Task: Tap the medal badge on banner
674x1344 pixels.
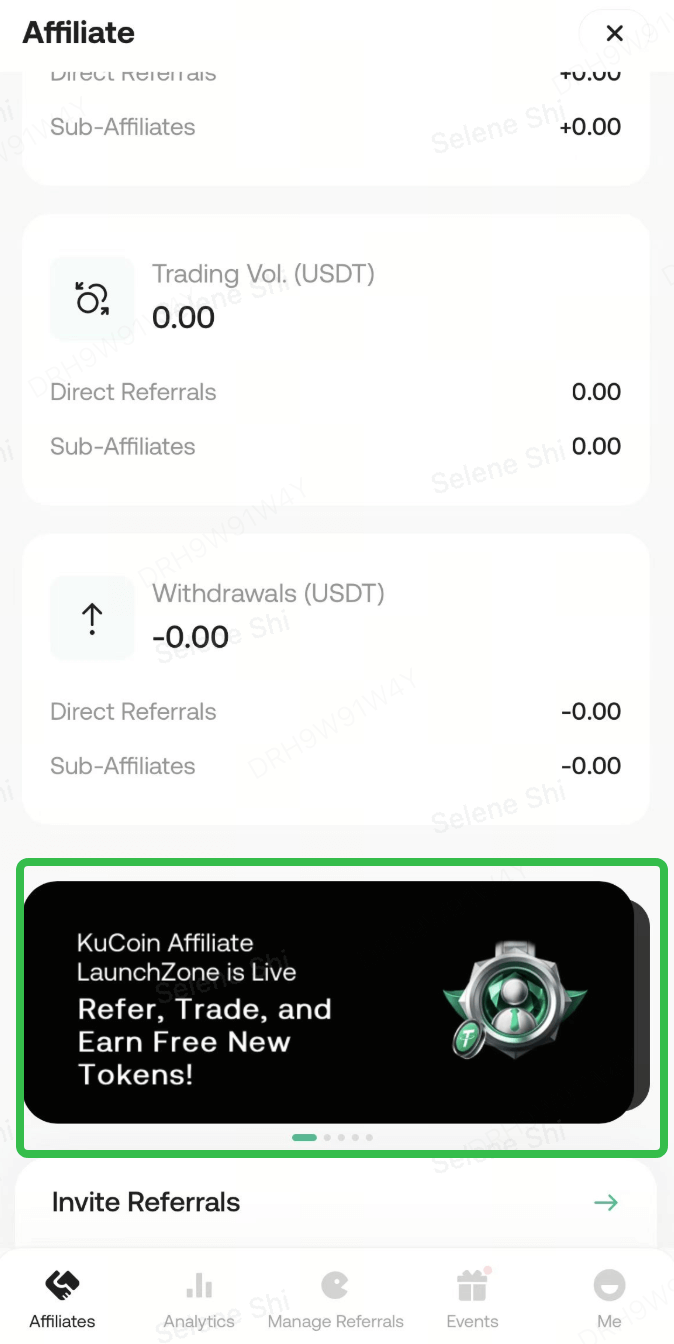Action: [515, 1000]
